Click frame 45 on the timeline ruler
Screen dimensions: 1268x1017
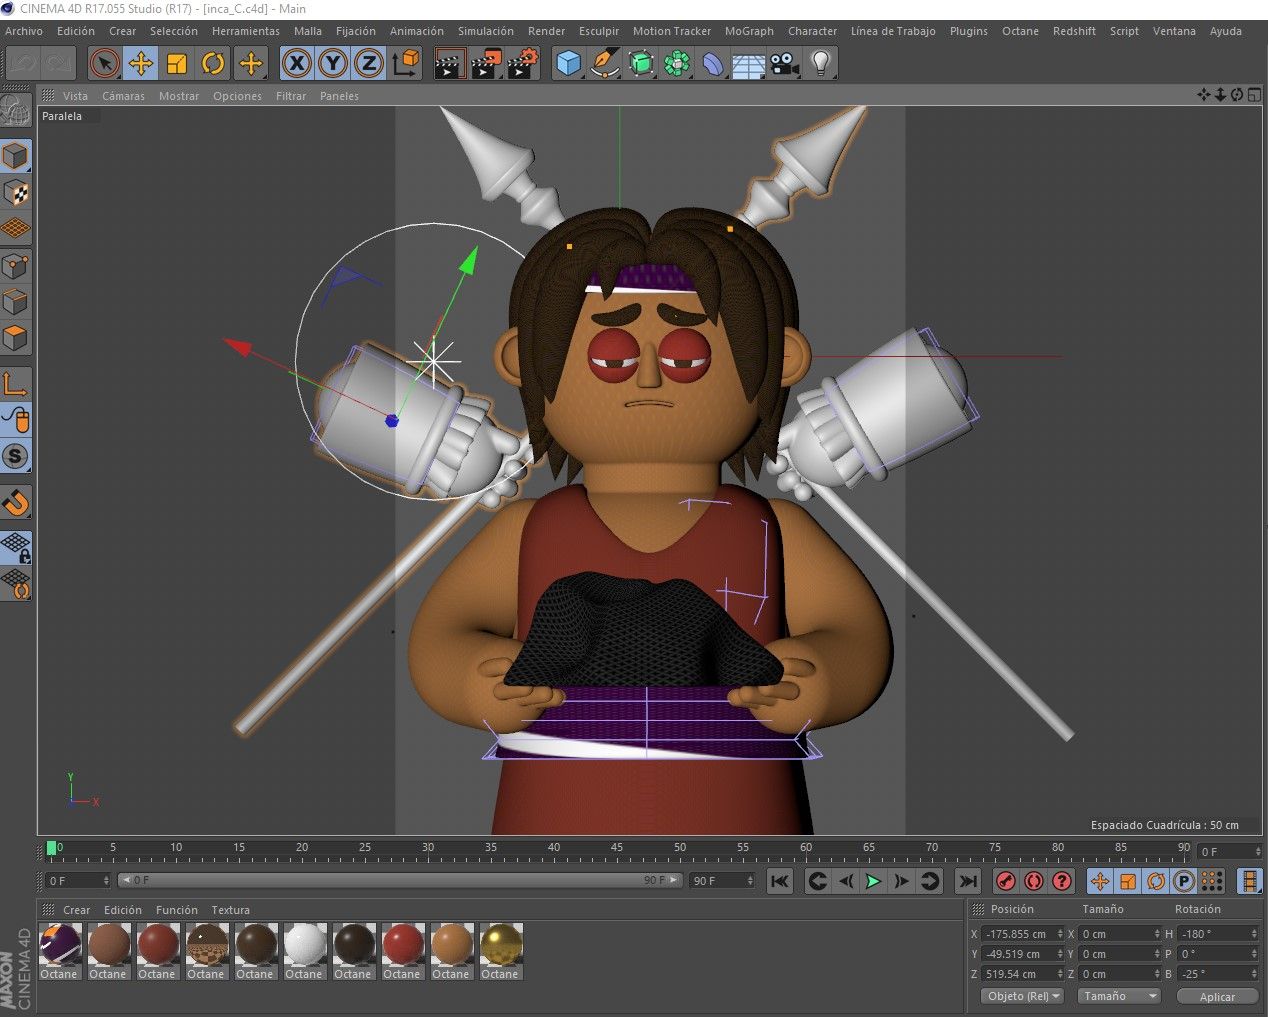coord(616,848)
